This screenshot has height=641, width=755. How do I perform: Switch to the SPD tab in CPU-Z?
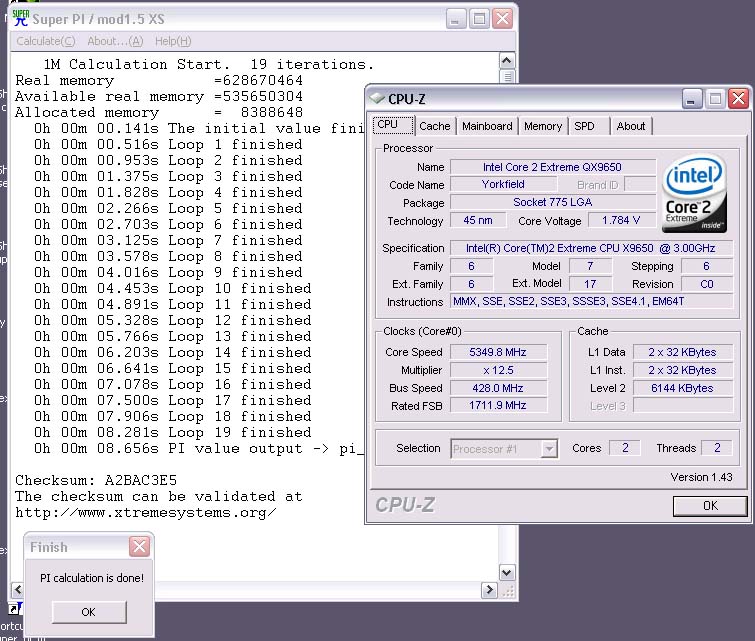coord(585,126)
